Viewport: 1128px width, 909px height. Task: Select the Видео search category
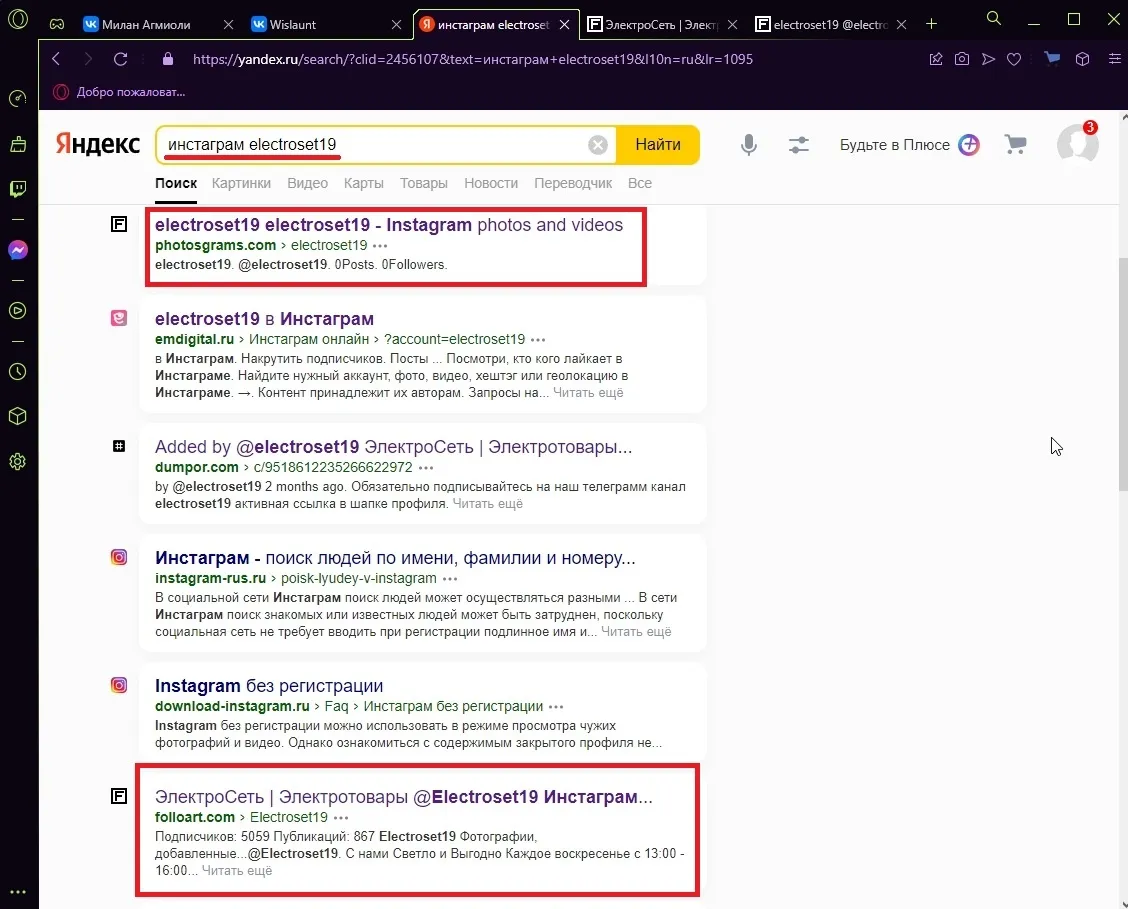307,183
